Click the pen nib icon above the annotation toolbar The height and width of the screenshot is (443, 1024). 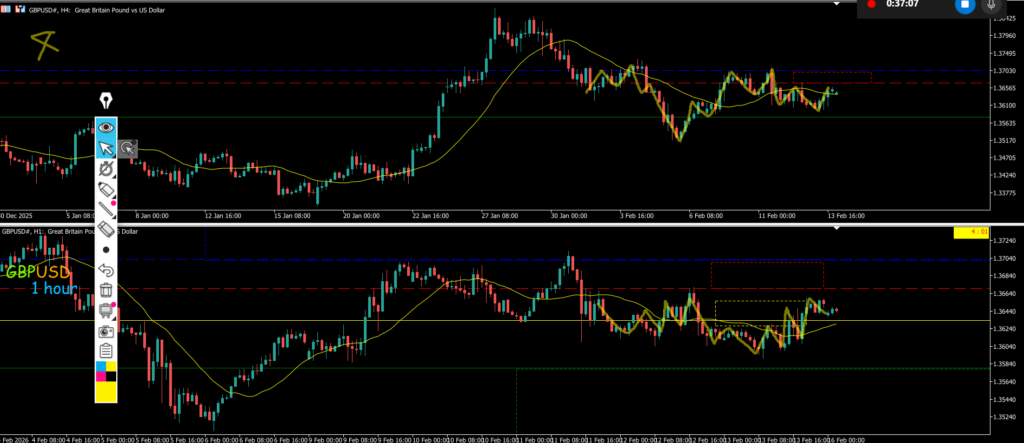105,101
